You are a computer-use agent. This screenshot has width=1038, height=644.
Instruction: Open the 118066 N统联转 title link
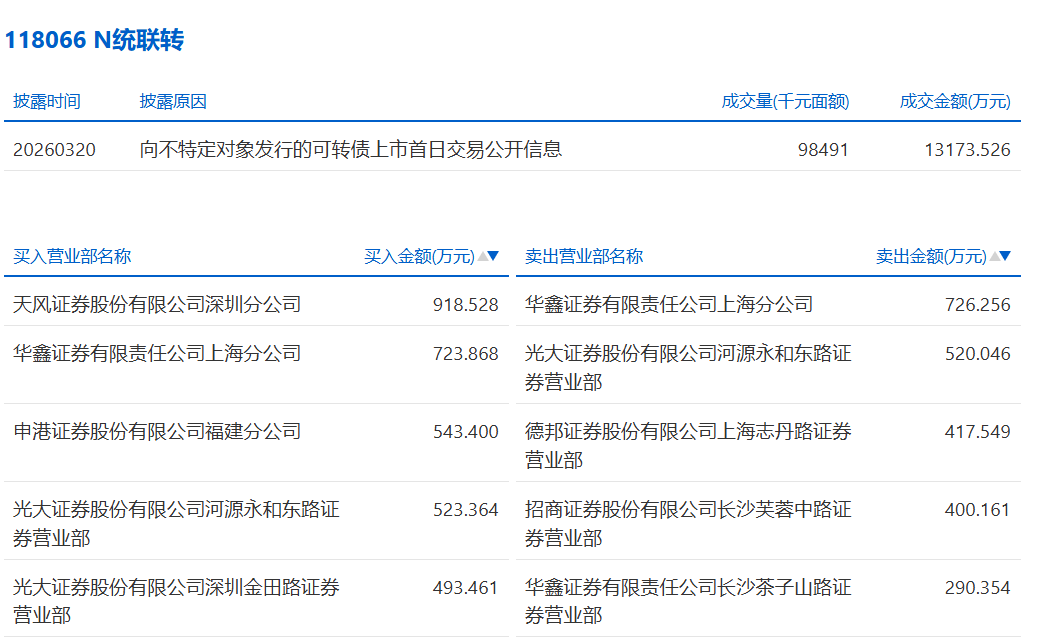(x=94, y=40)
